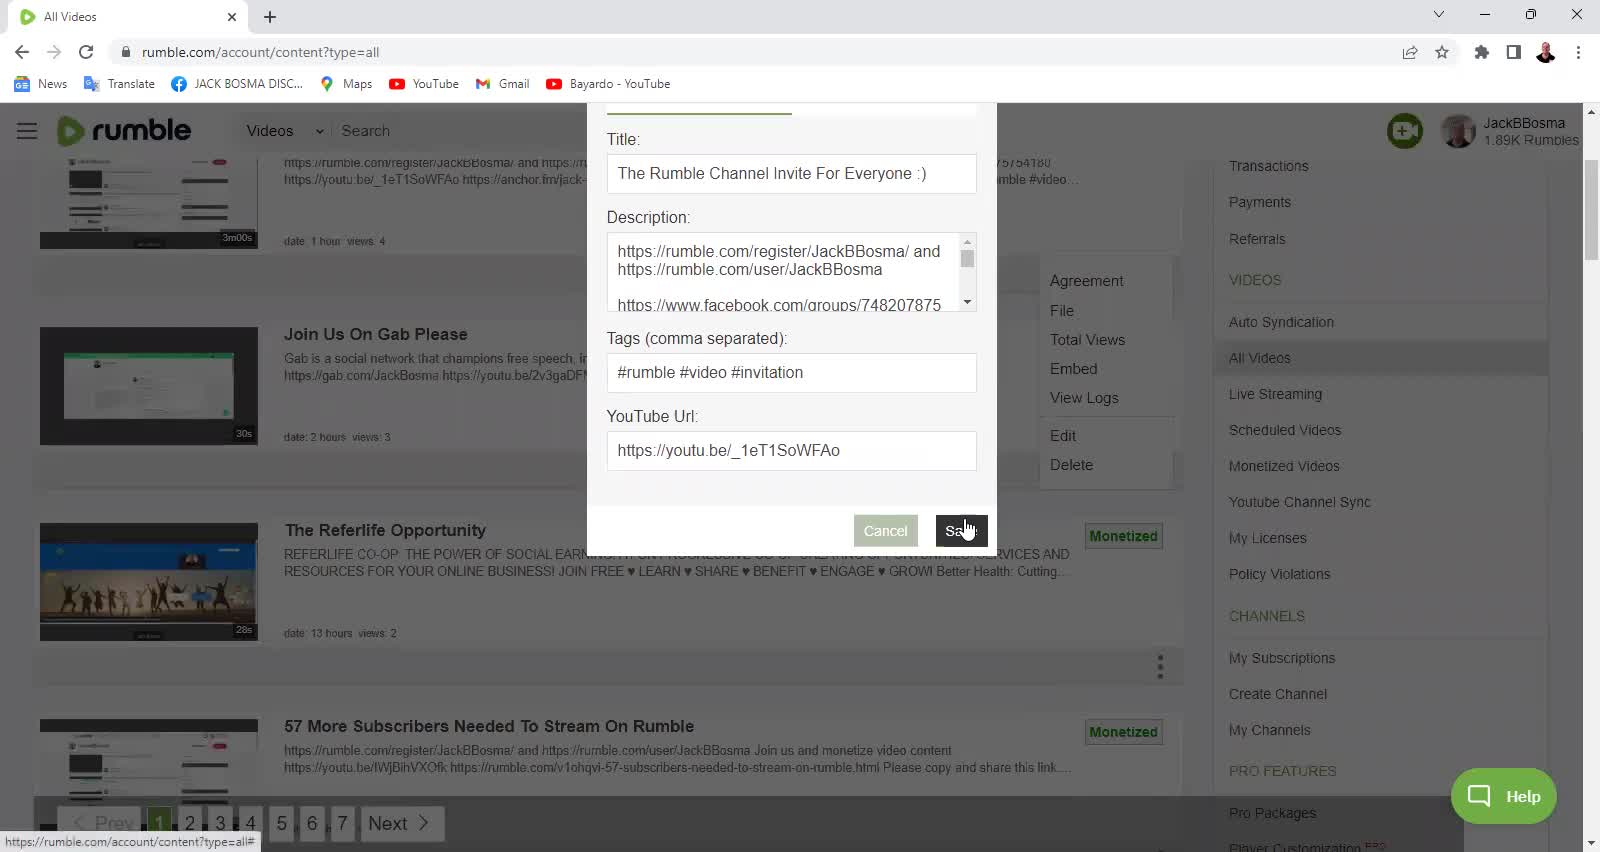Image resolution: width=1600 pixels, height=852 pixels.
Task: Open a new browser tab
Action: click(270, 17)
